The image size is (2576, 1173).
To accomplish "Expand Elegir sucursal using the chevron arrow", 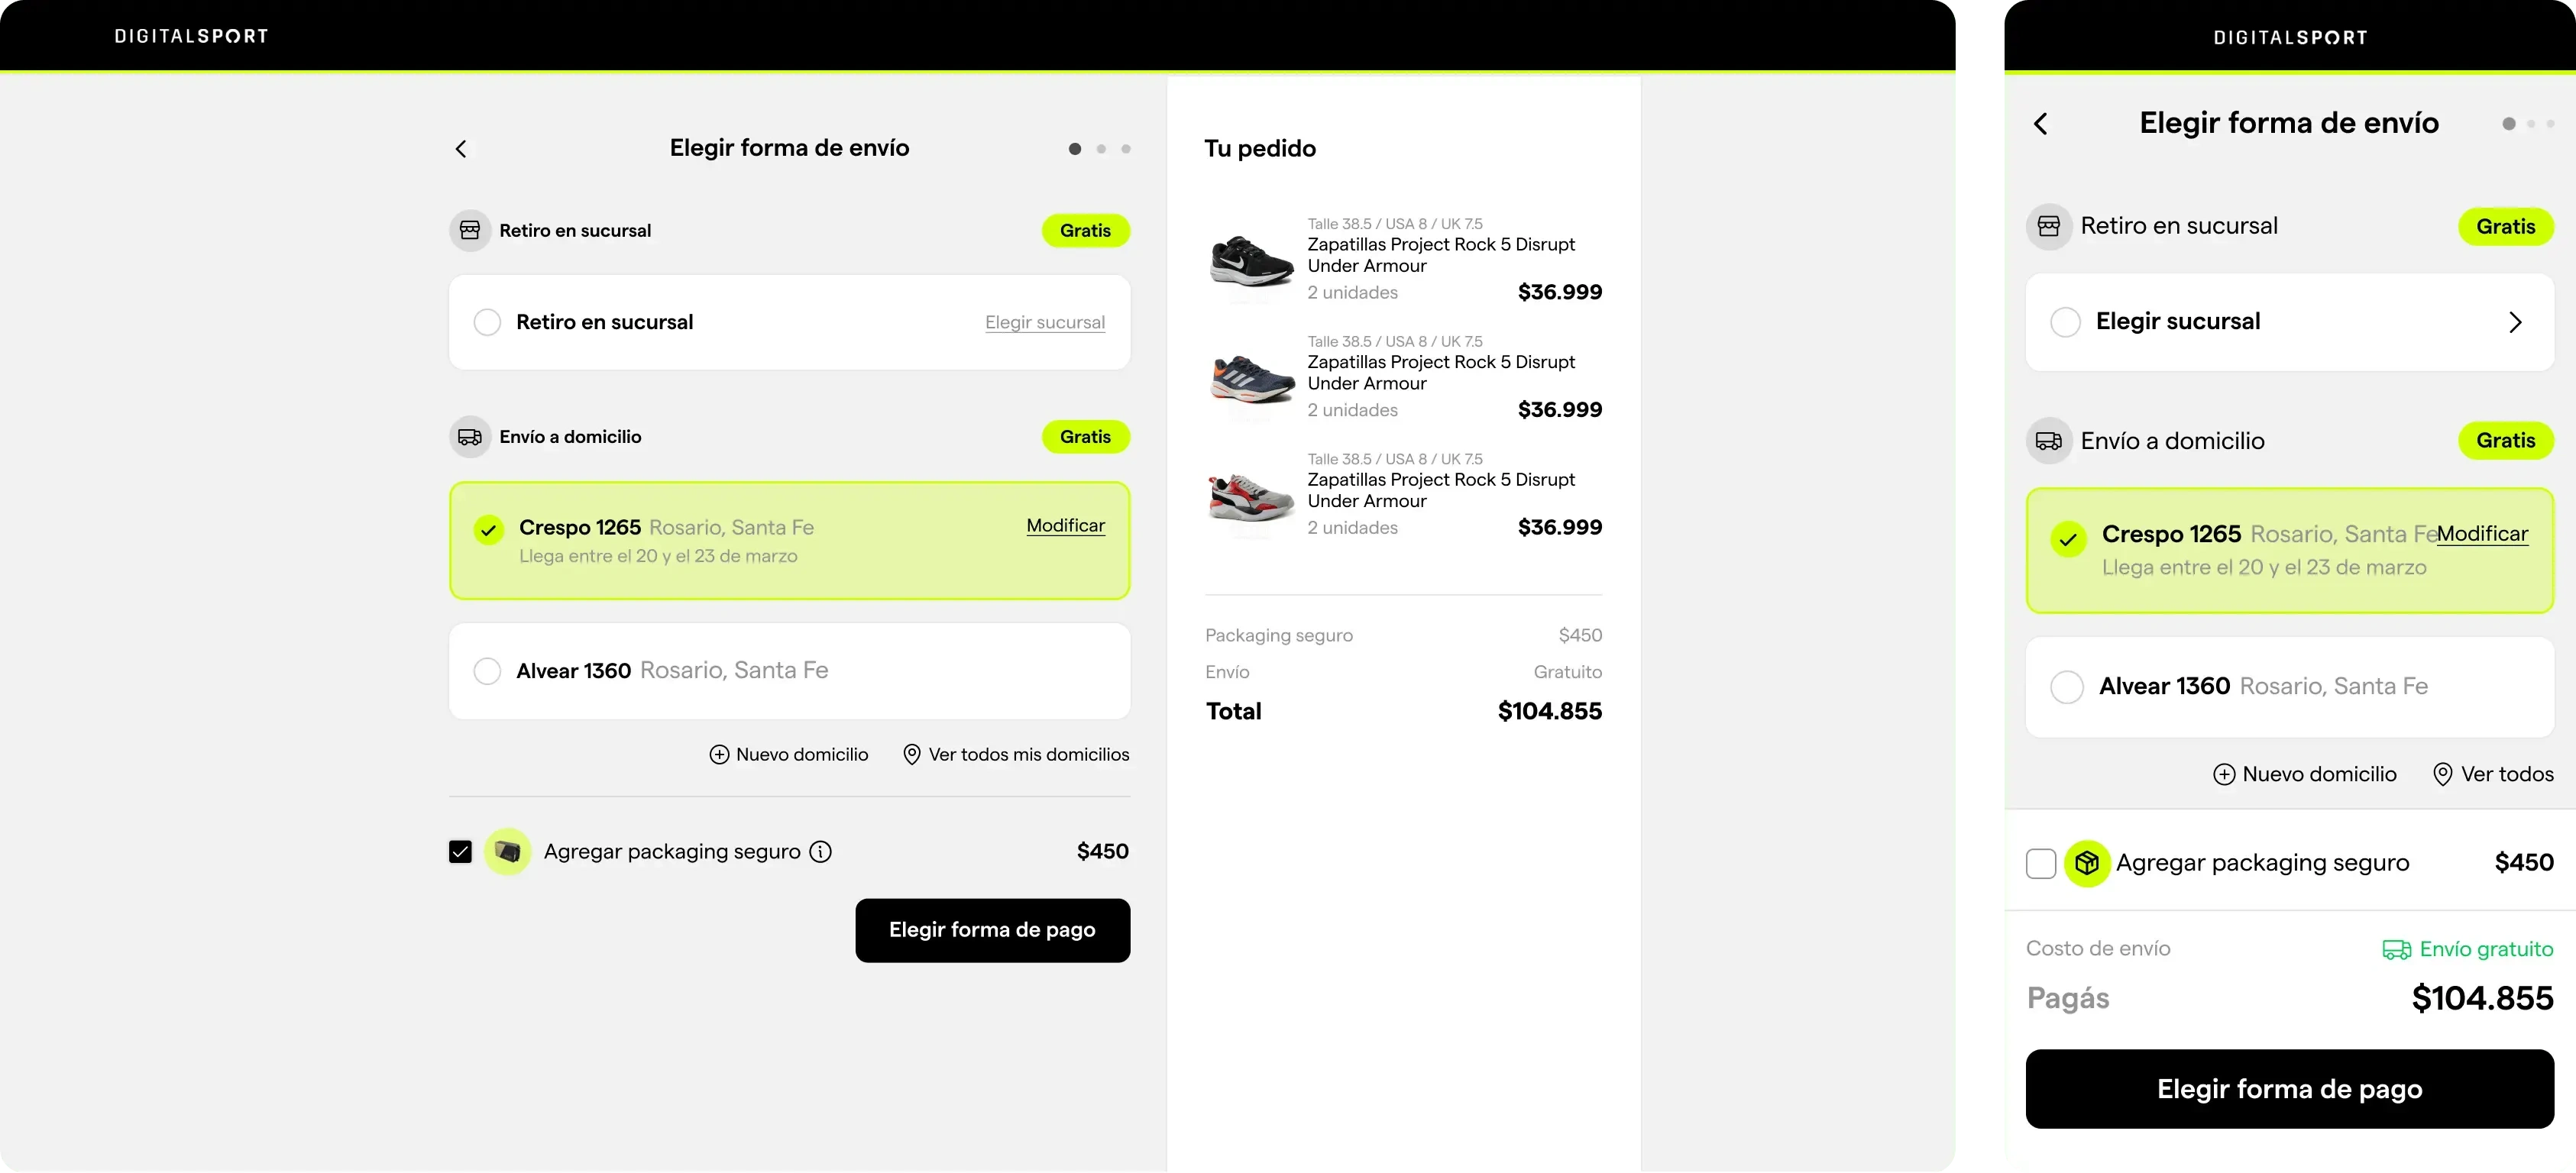I will click(2515, 322).
